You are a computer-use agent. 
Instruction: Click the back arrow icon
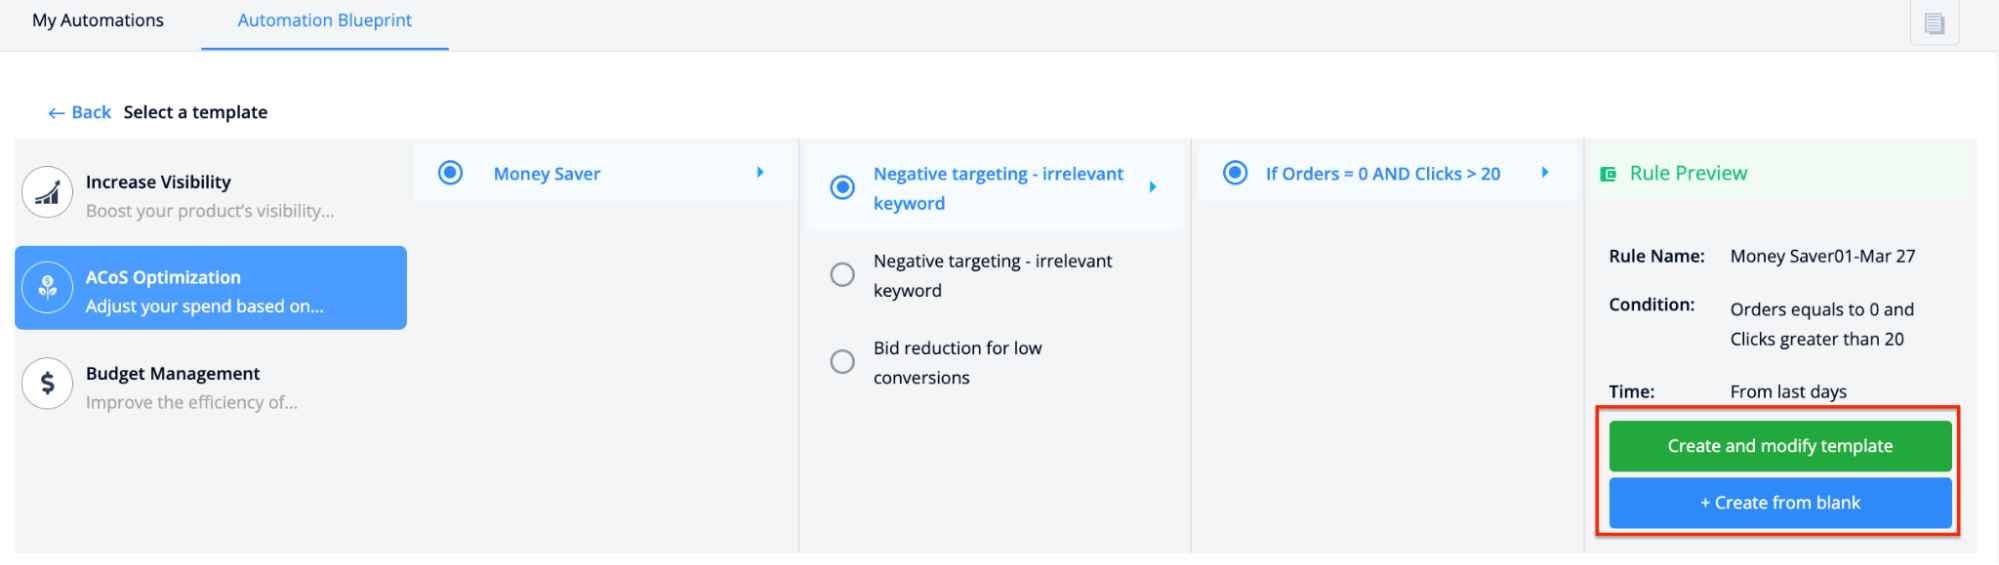pyautogui.click(x=56, y=113)
